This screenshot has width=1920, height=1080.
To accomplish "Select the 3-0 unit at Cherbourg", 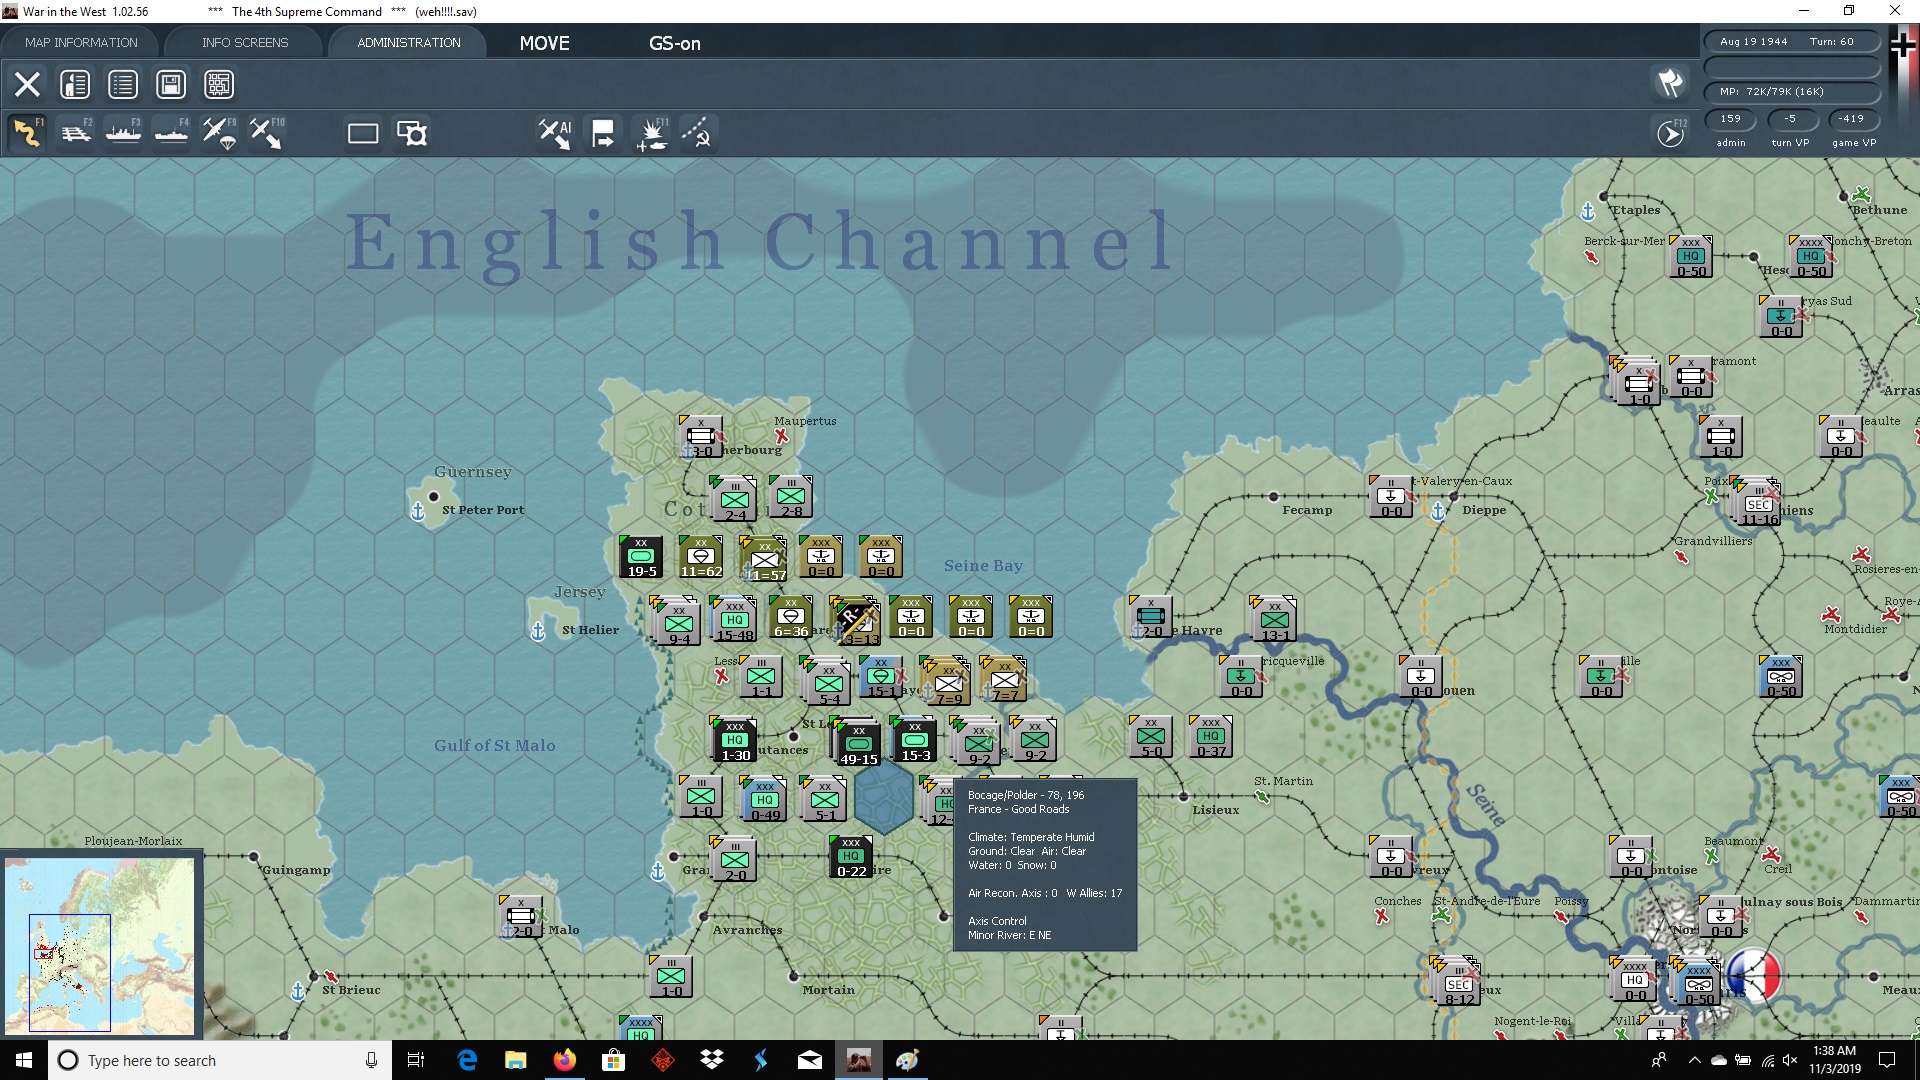I will 701,437.
